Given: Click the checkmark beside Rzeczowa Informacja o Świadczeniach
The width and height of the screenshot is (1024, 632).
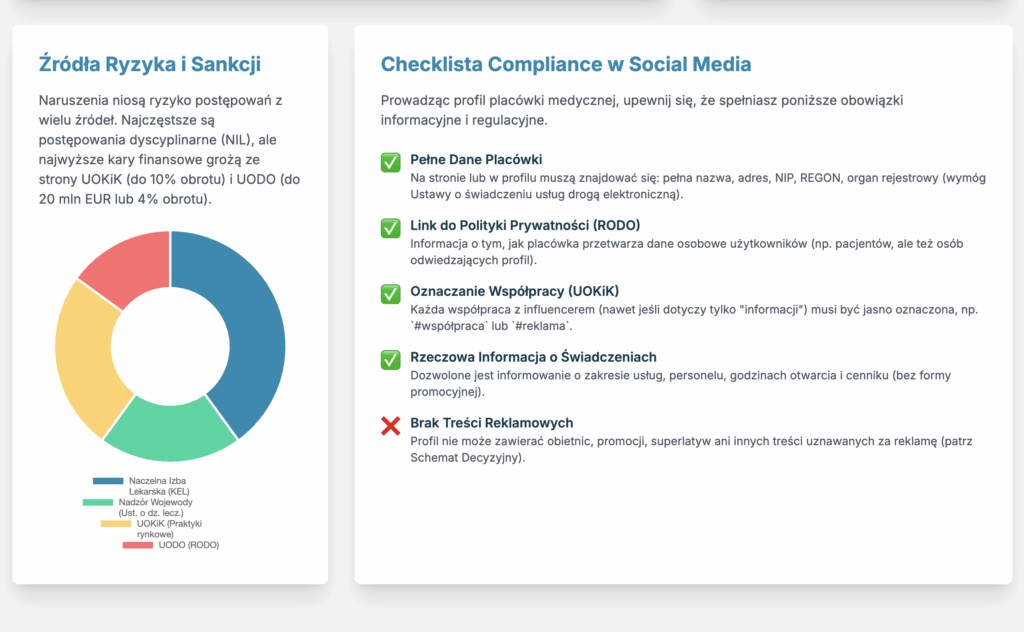Looking at the screenshot, I should pos(390,360).
